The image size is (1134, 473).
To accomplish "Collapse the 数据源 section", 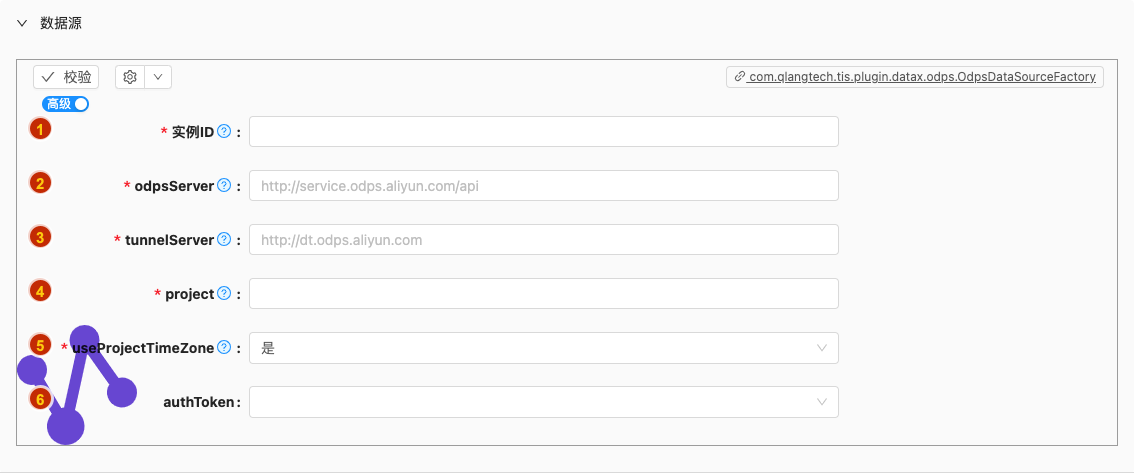I will [22, 23].
